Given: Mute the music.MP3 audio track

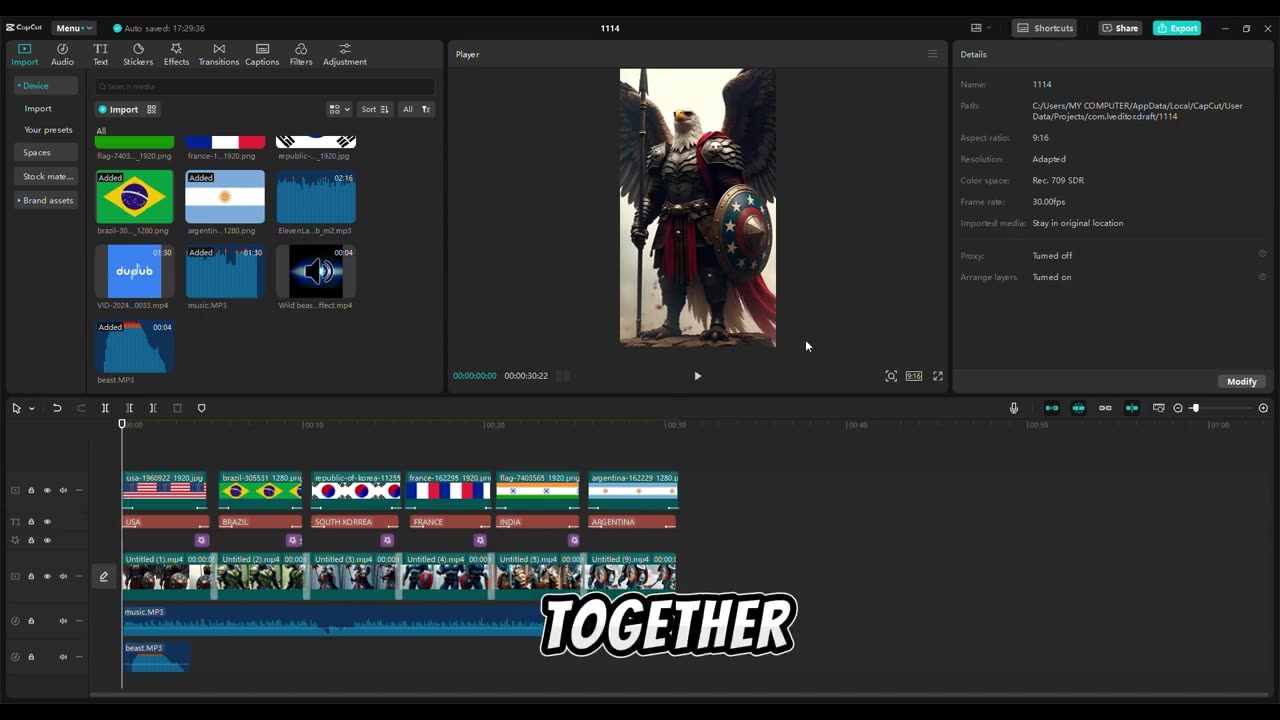Looking at the screenshot, I should click(63, 621).
